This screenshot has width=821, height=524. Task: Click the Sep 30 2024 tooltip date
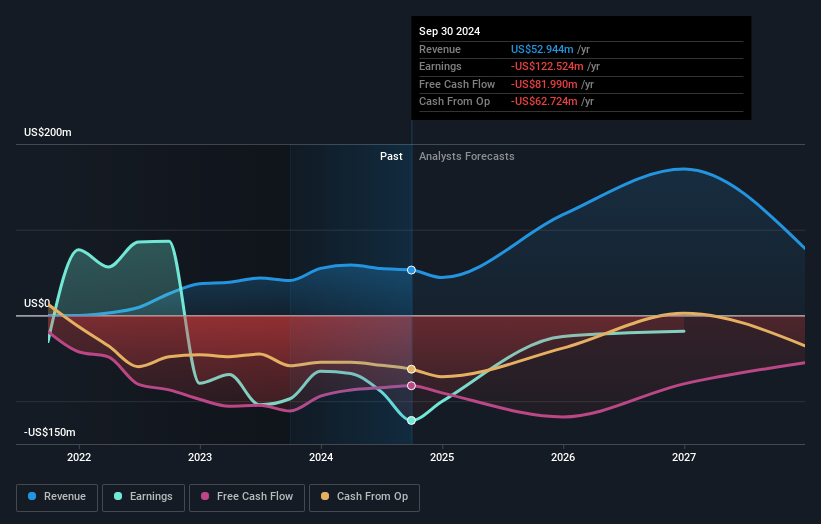point(449,31)
